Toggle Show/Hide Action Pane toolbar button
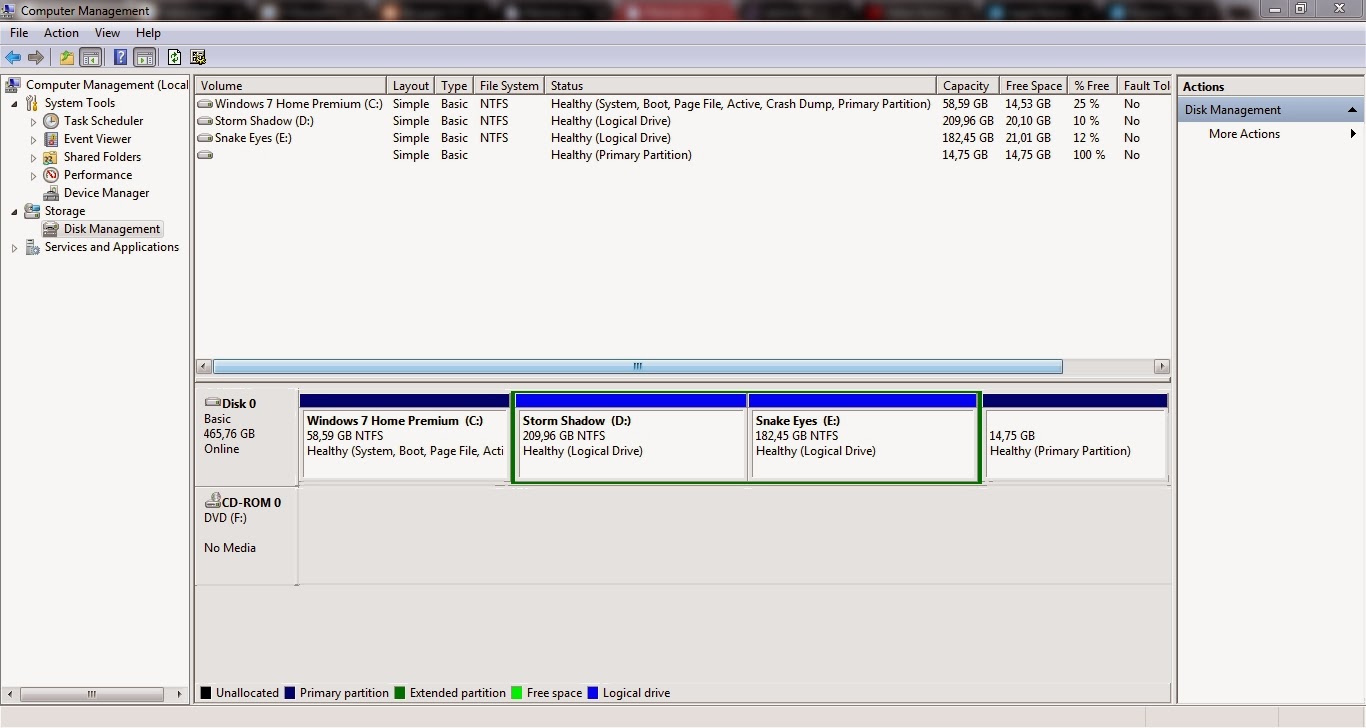Viewport: 1366px width, 728px height. click(x=145, y=57)
